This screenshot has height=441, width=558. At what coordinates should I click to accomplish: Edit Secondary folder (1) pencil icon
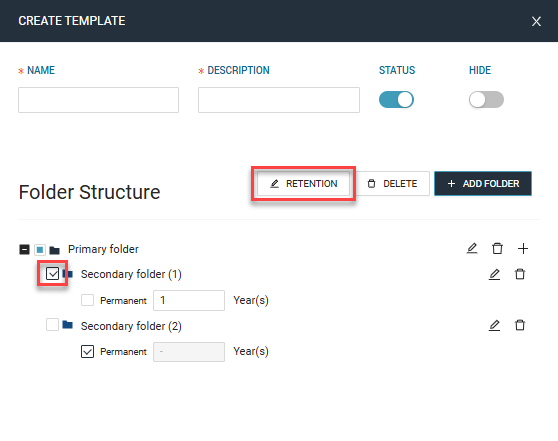click(x=494, y=274)
